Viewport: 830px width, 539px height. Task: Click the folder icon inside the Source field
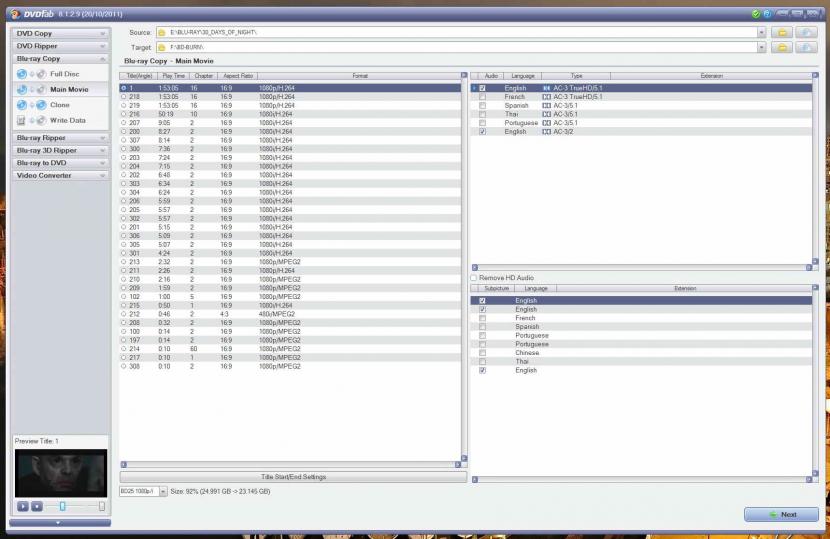[162, 33]
